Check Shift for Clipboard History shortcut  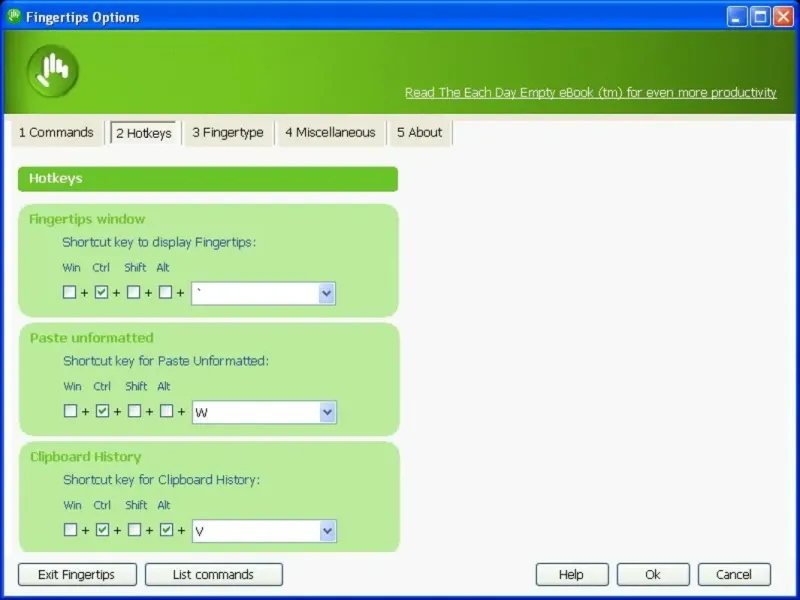click(x=134, y=530)
